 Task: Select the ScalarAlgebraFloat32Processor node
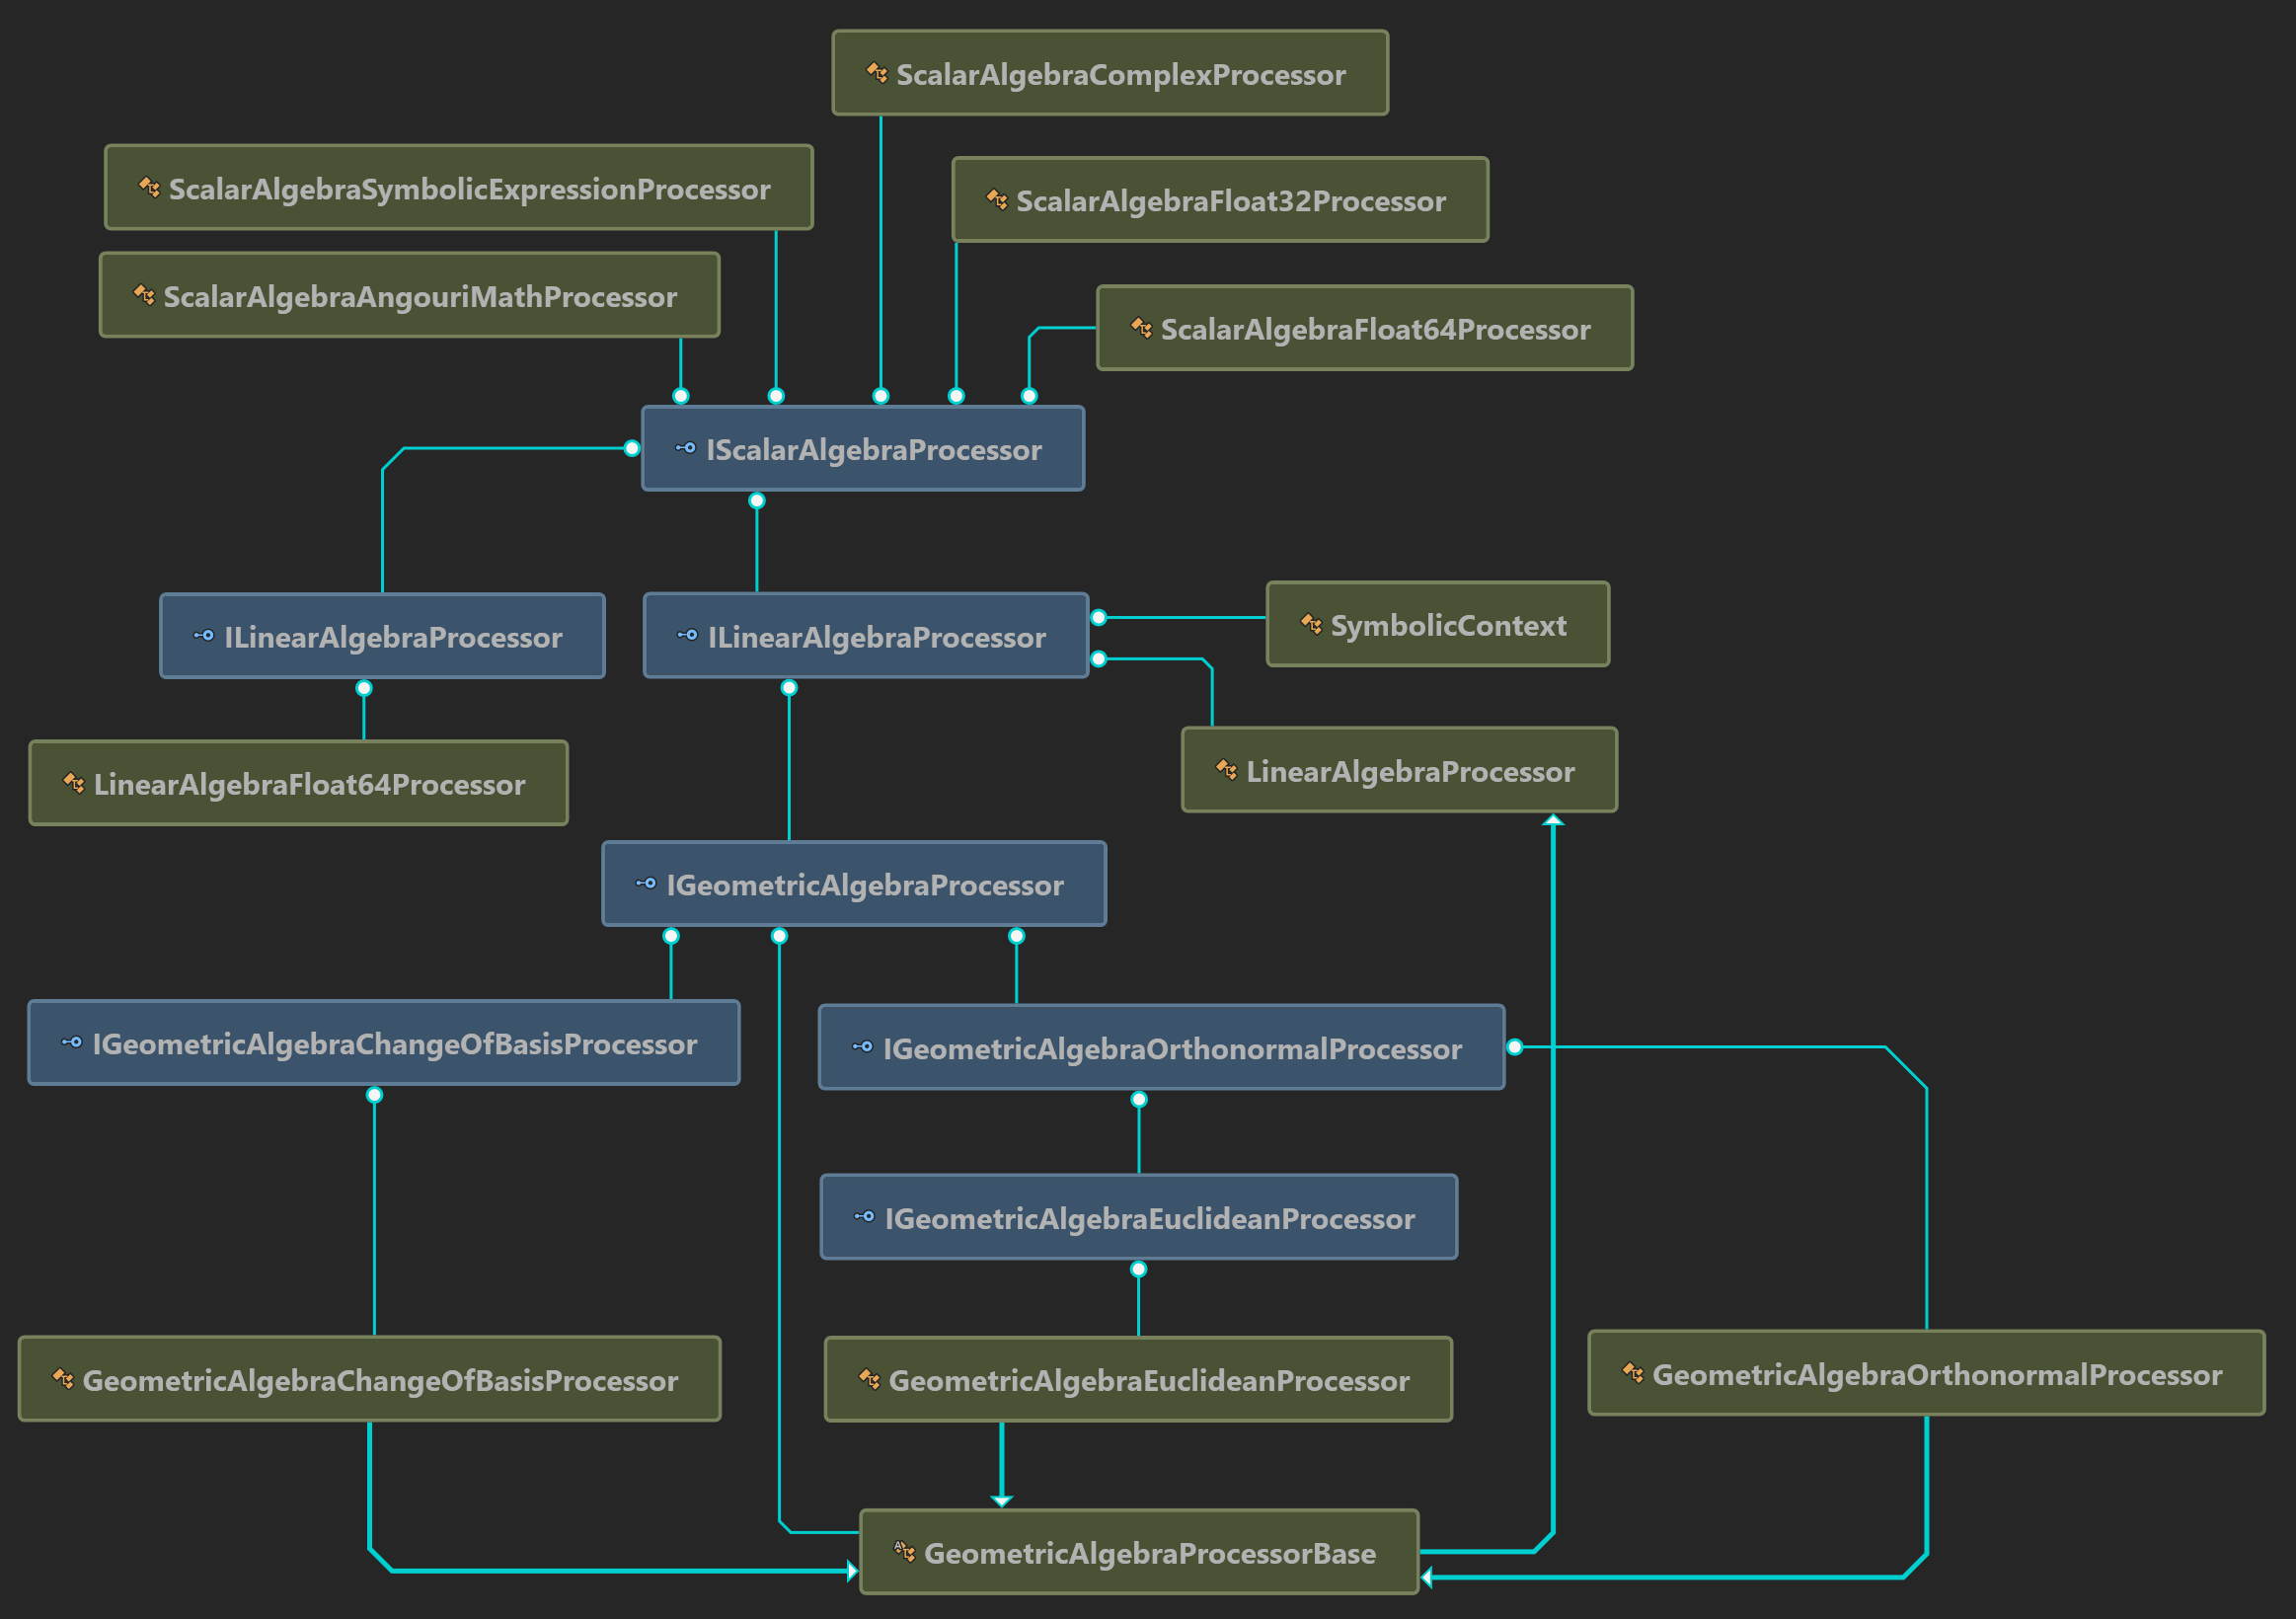click(x=1219, y=200)
